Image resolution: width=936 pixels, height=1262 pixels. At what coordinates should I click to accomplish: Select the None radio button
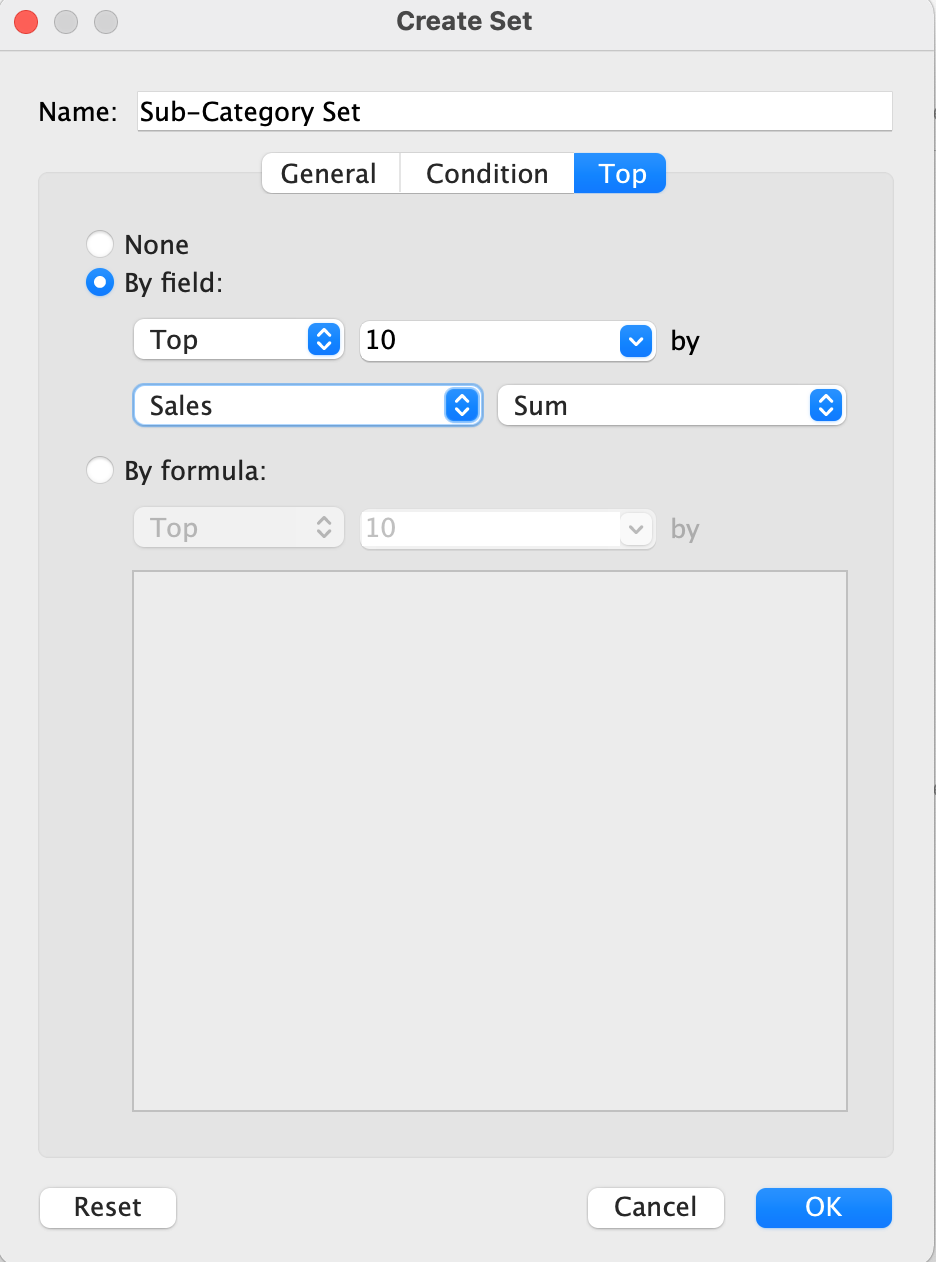point(101,245)
